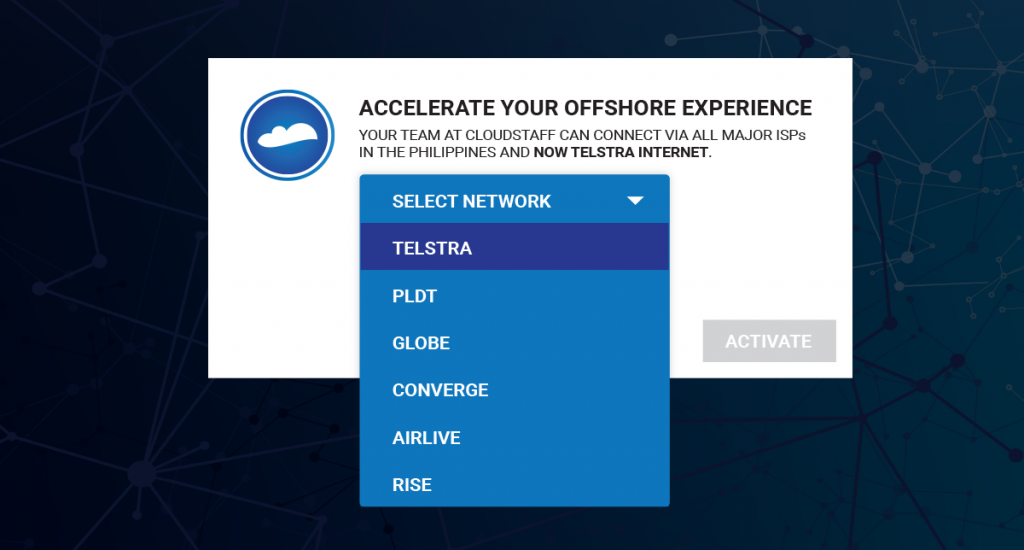Click the network node cluster in top-right background

(x=921, y=66)
